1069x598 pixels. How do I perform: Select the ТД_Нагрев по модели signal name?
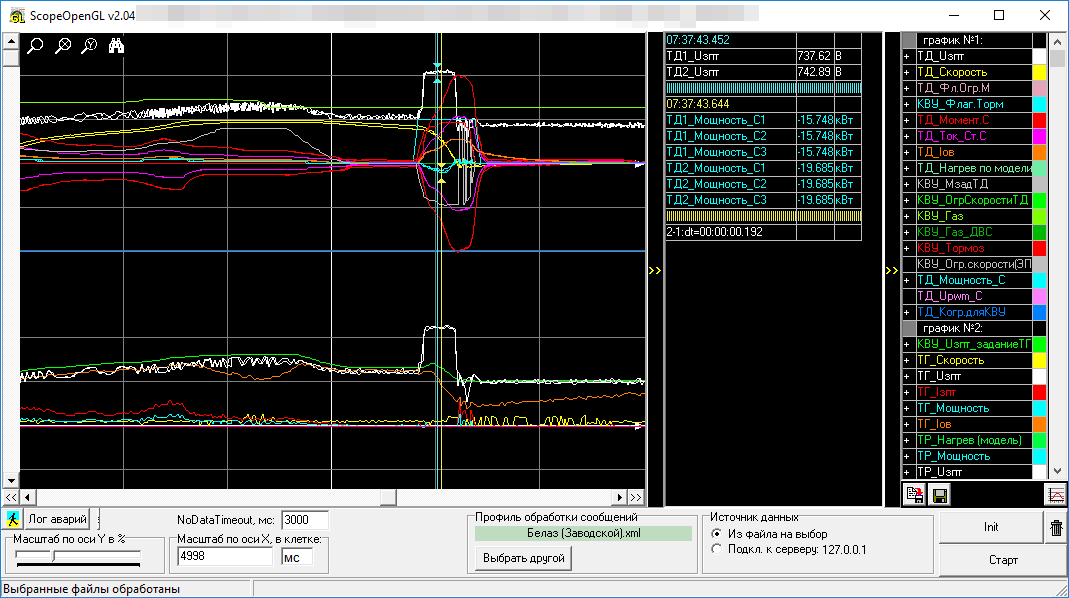pyautogui.click(x=974, y=168)
